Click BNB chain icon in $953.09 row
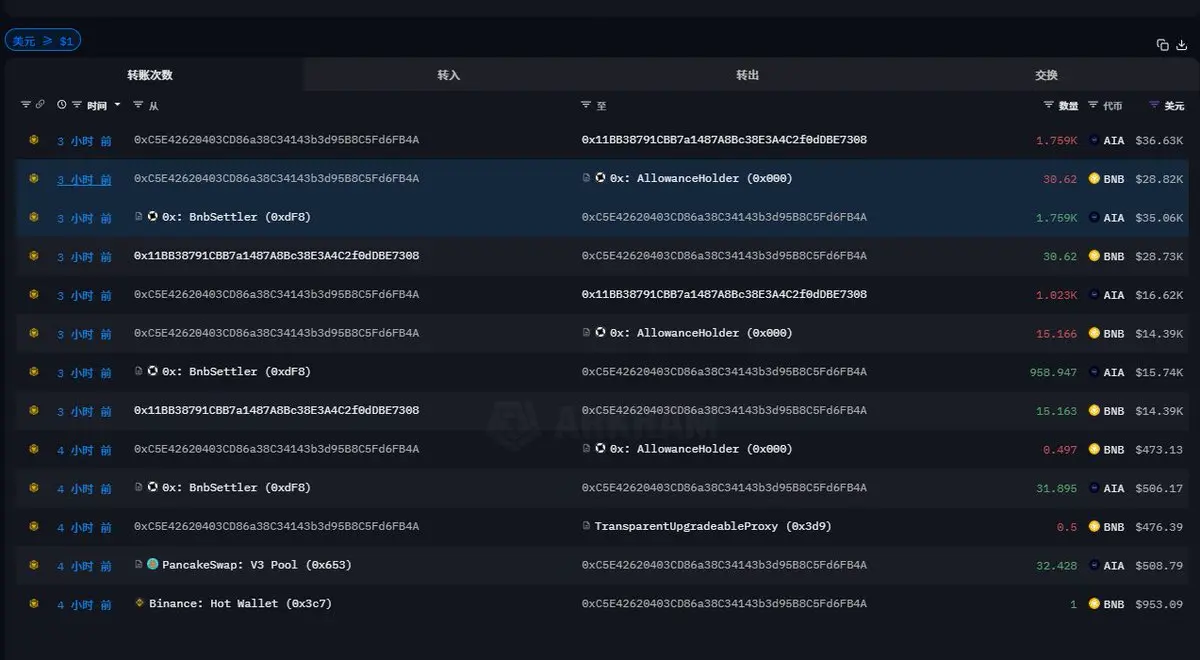This screenshot has width=1200, height=660. [33, 604]
